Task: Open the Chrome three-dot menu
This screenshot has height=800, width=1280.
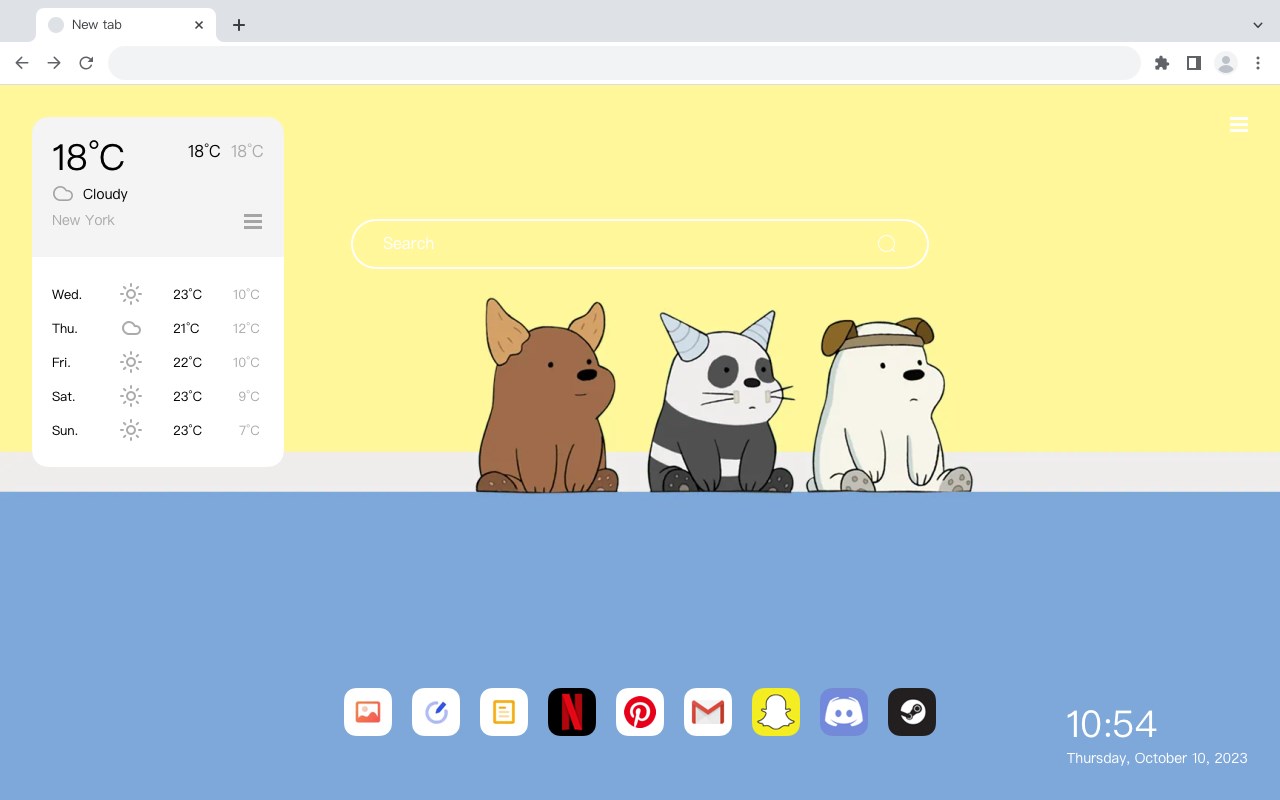Action: click(1258, 63)
